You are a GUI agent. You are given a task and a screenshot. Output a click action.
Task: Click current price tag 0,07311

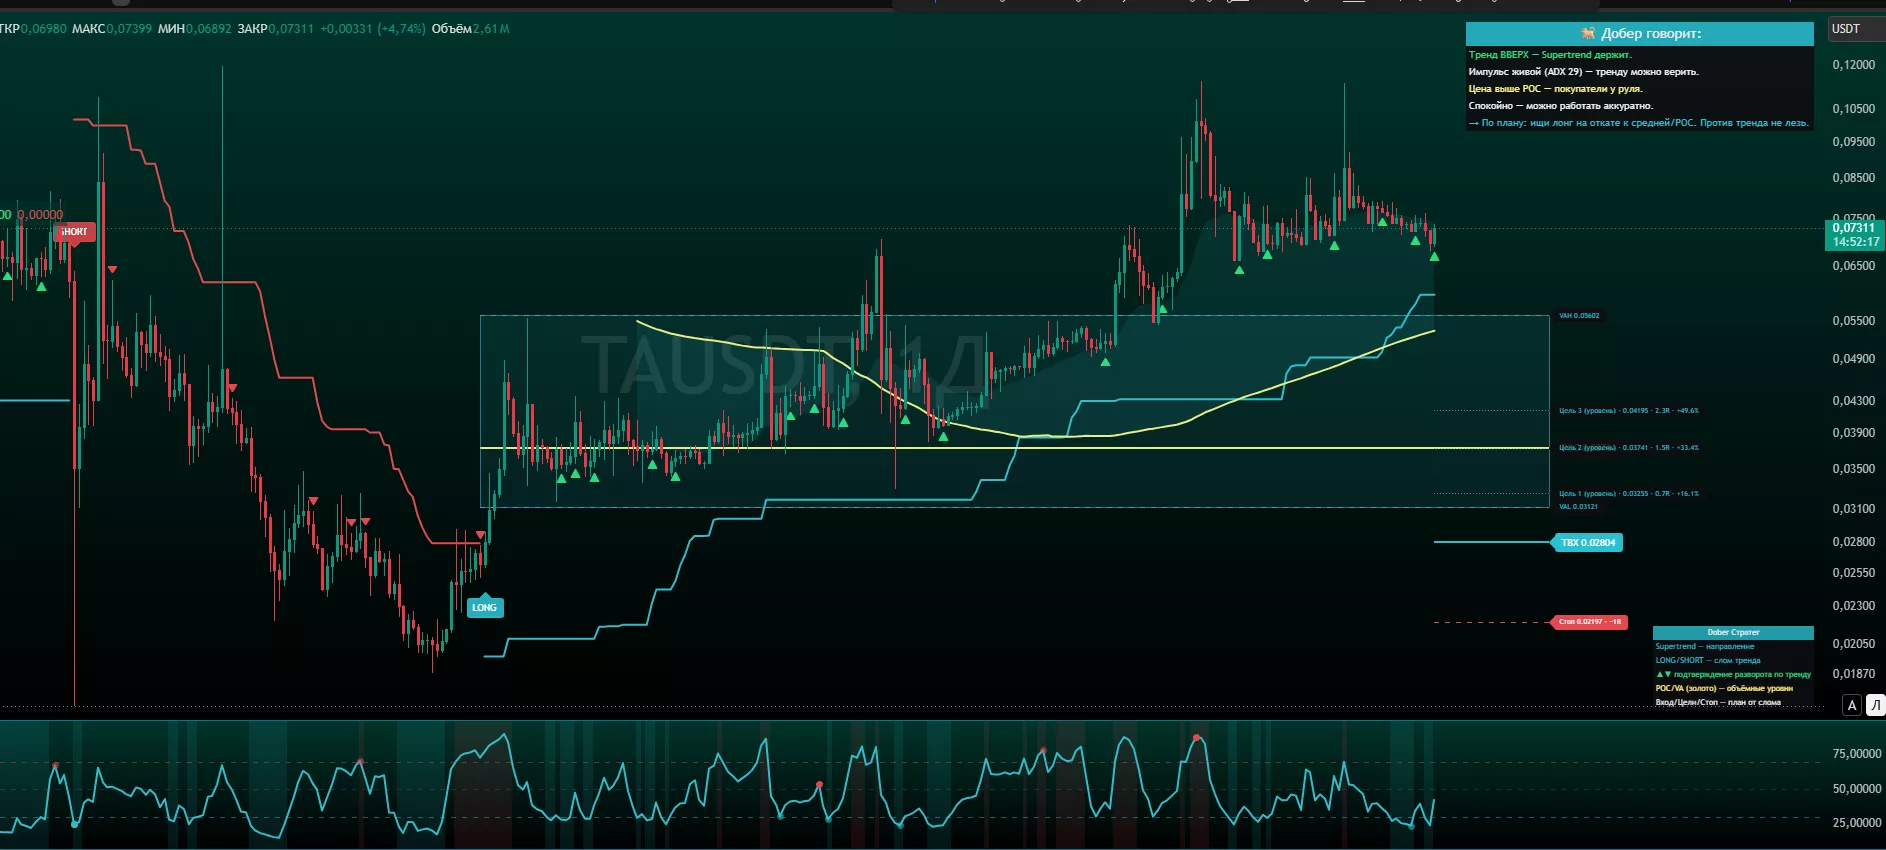coord(1855,235)
